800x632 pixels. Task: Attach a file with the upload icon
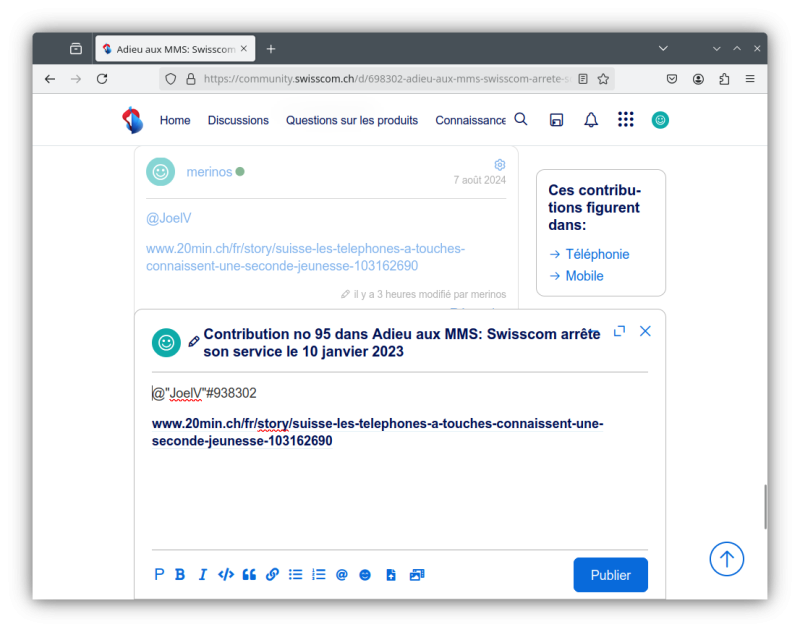[x=391, y=575]
